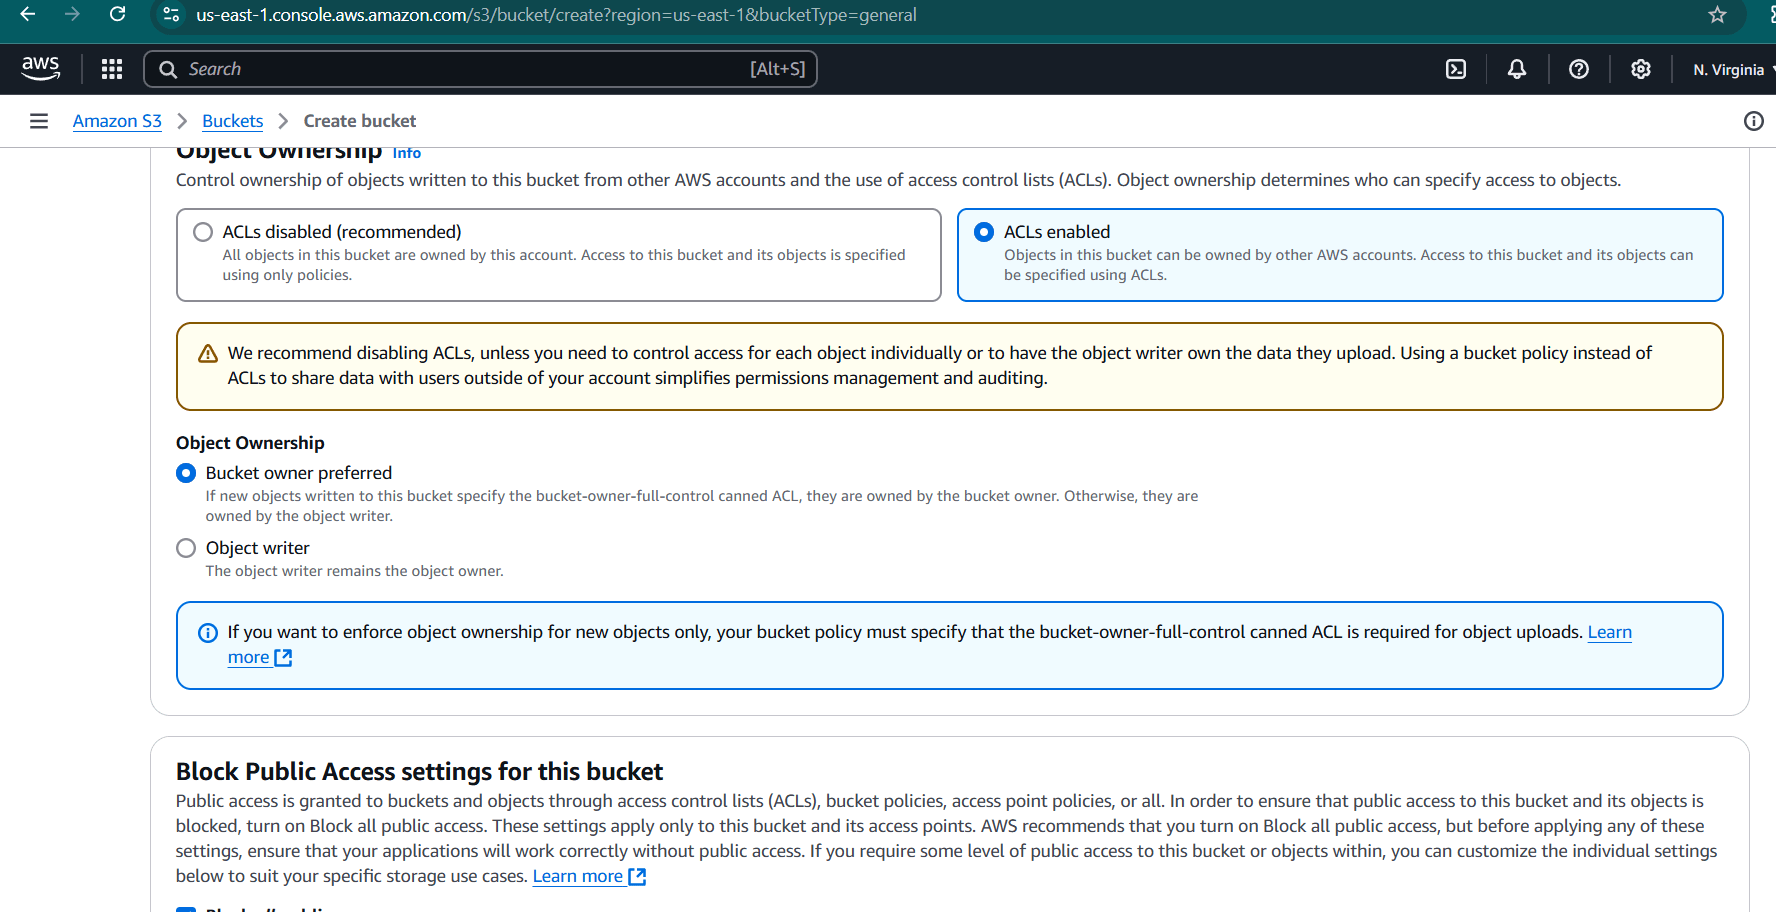Screen dimensions: 1776x912
Task: Open the AWS services grid menu
Action: point(112,69)
